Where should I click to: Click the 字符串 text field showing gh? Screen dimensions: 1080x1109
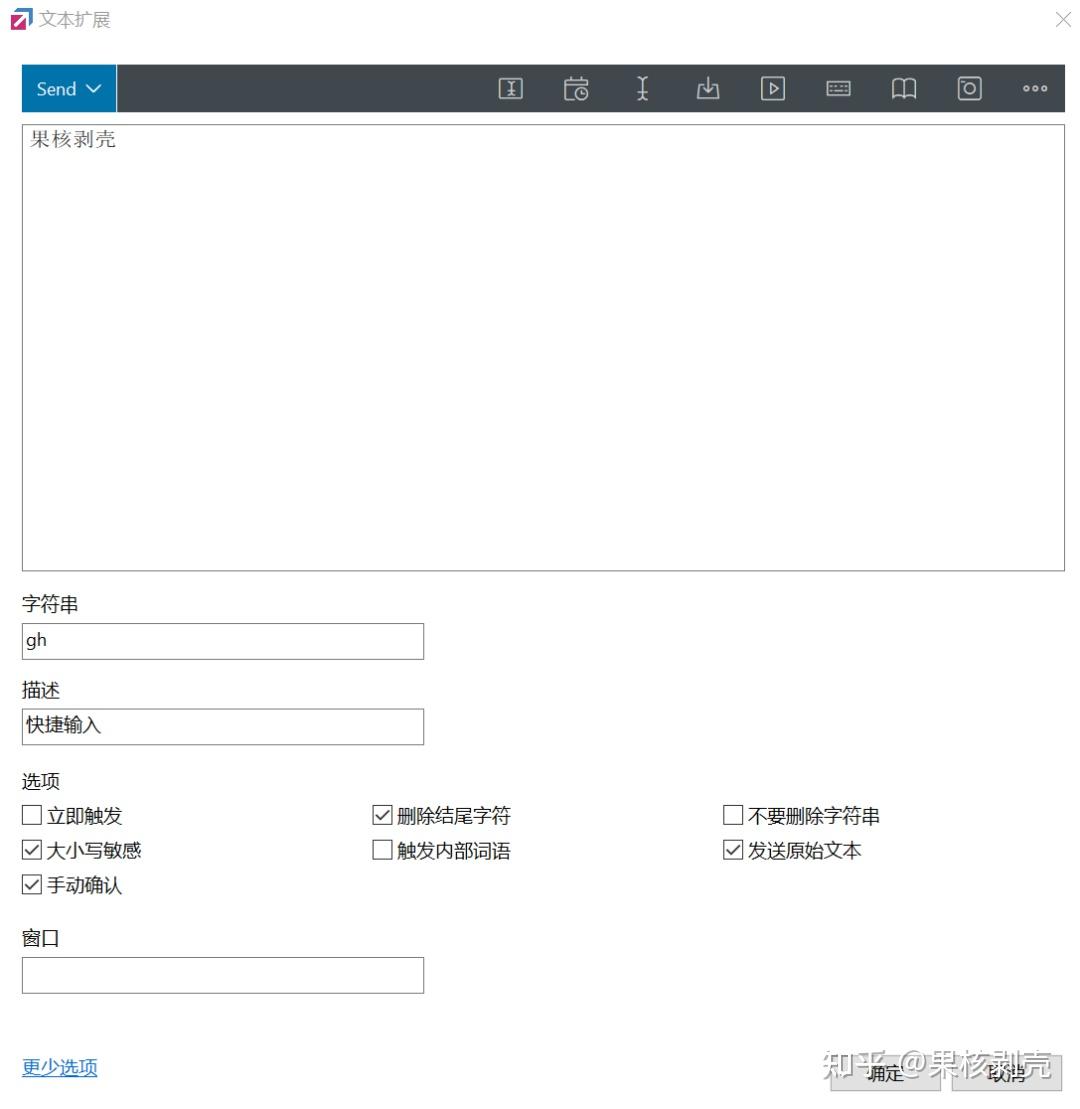point(222,641)
